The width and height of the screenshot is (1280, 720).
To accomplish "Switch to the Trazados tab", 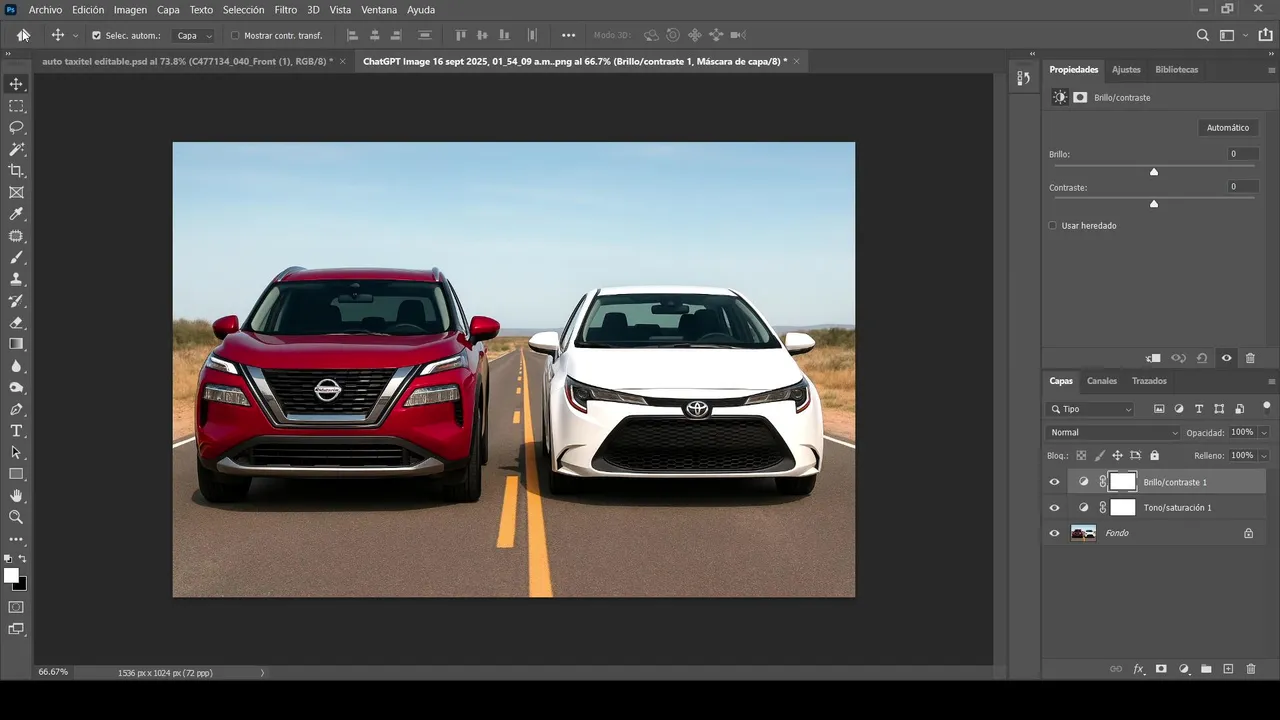I will point(1149,381).
